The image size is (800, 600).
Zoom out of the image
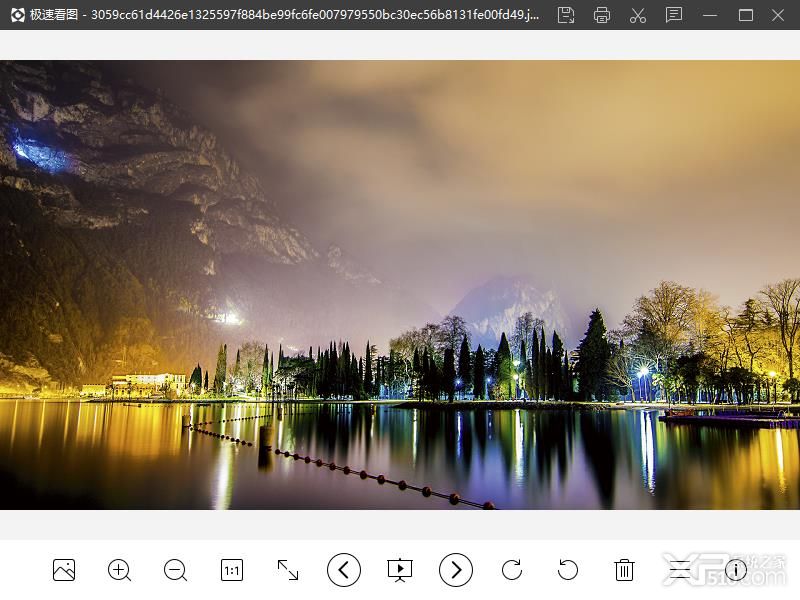coord(175,570)
